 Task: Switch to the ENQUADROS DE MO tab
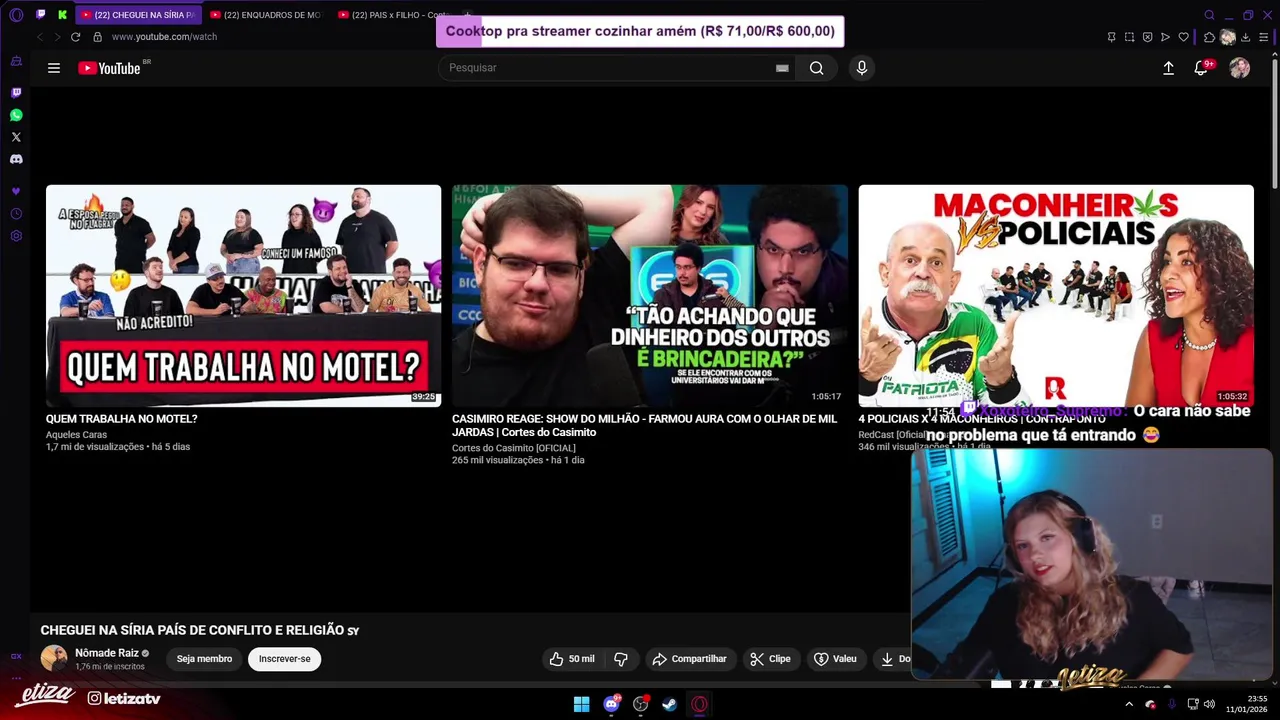point(266,15)
